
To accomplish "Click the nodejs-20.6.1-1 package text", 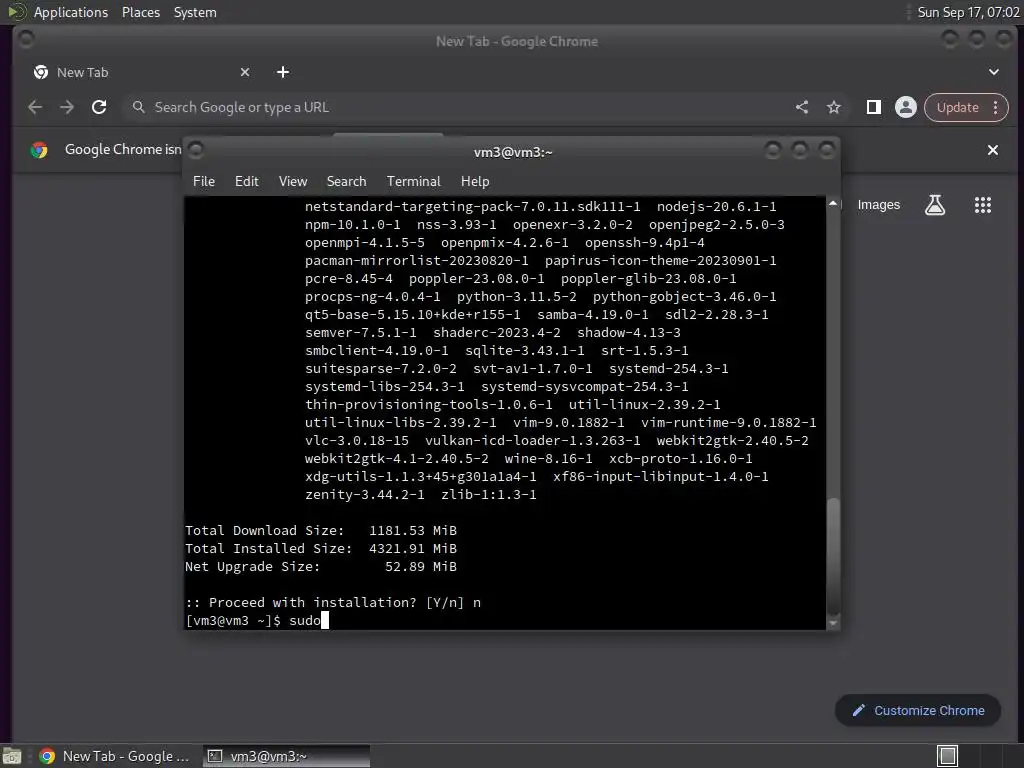I will pos(716,207).
